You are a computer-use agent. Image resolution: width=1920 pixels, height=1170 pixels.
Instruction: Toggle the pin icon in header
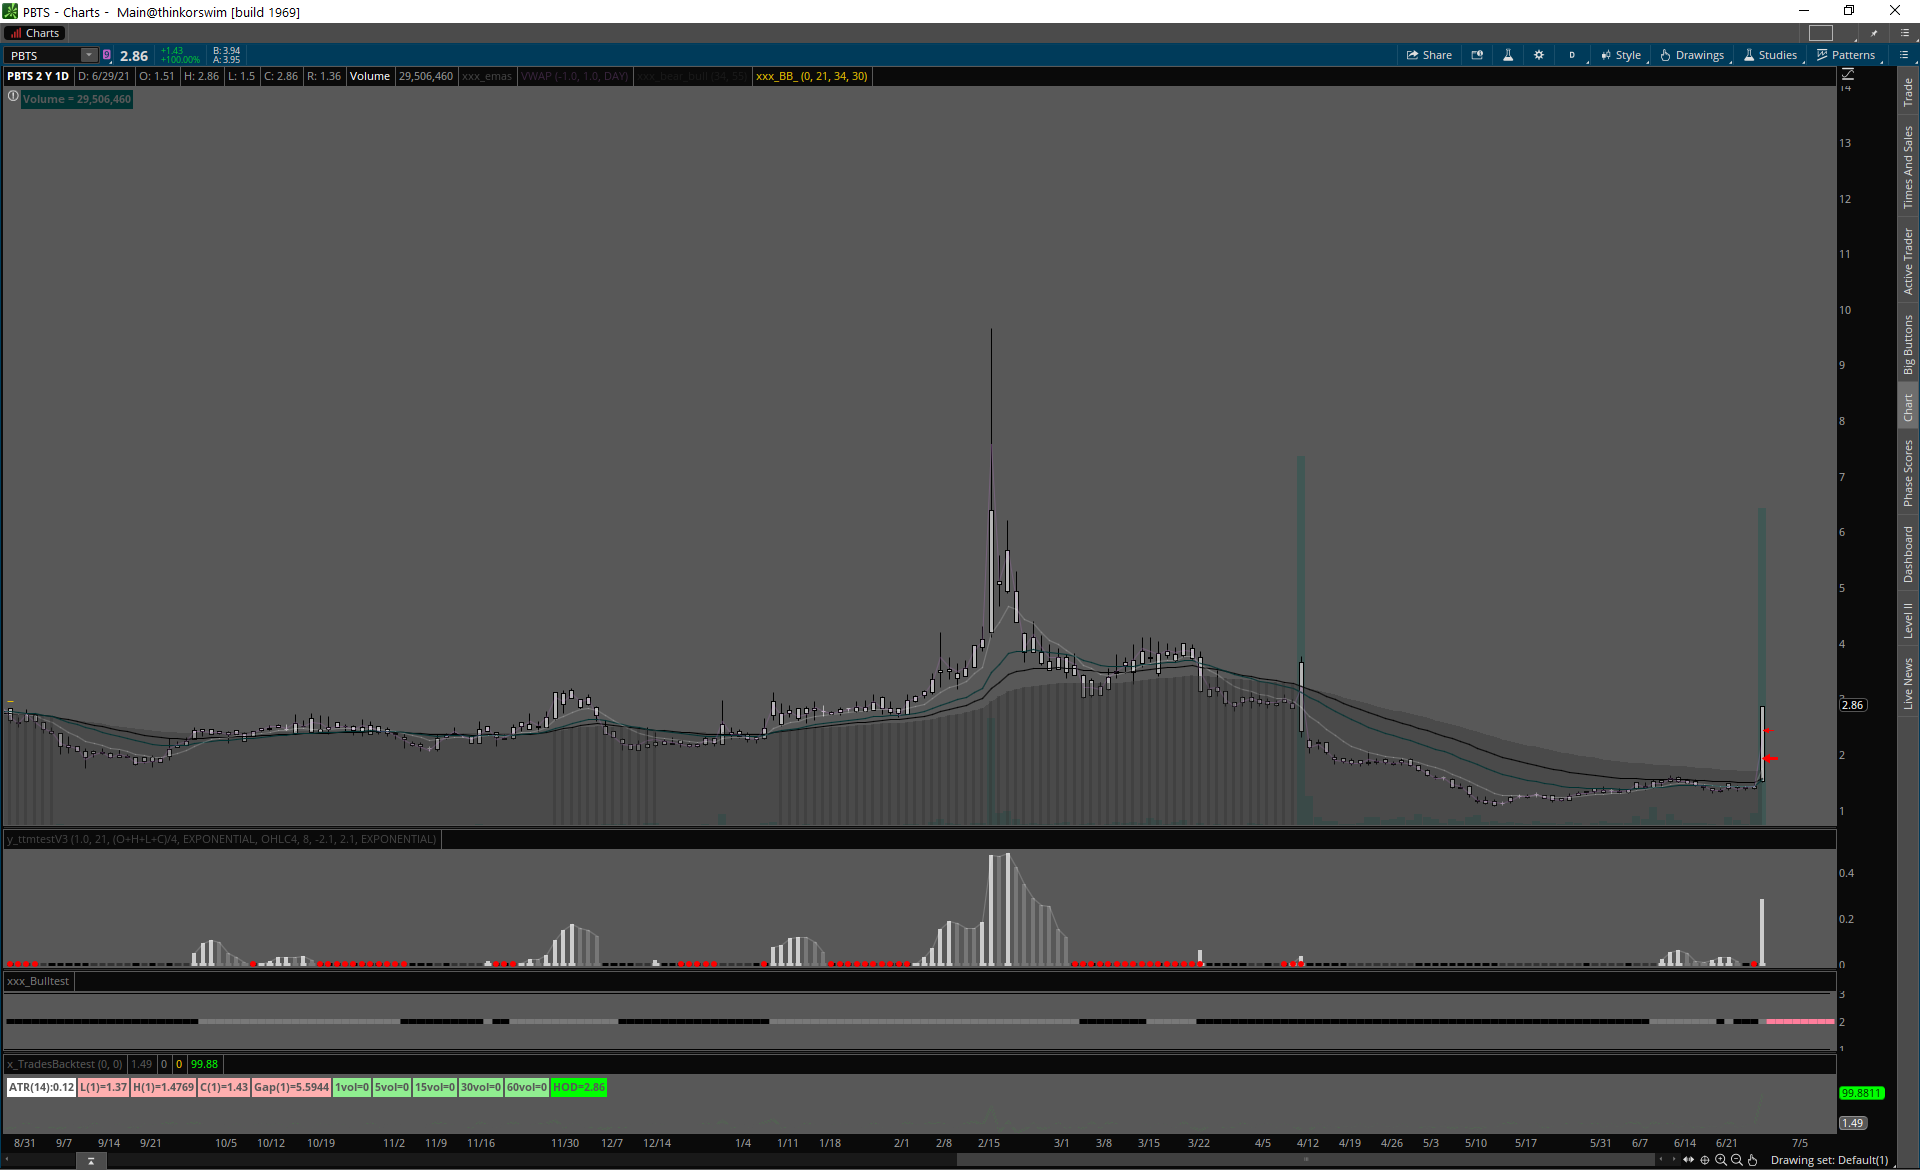(x=1874, y=33)
